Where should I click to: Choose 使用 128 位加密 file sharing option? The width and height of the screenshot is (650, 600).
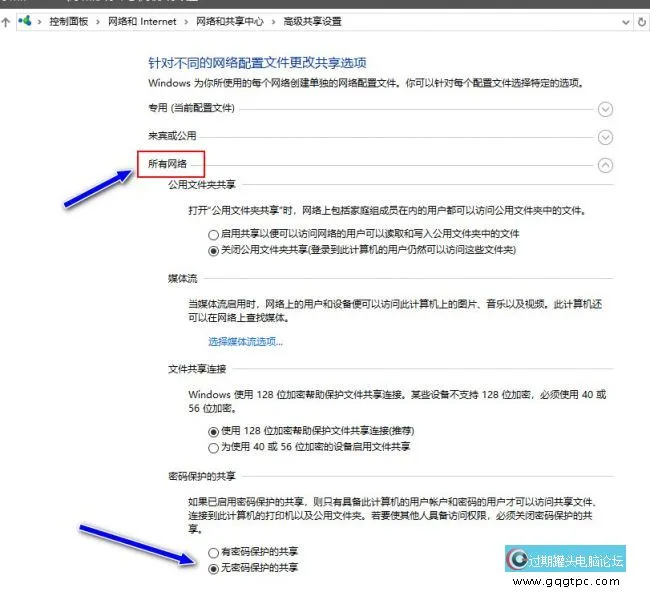click(x=212, y=430)
